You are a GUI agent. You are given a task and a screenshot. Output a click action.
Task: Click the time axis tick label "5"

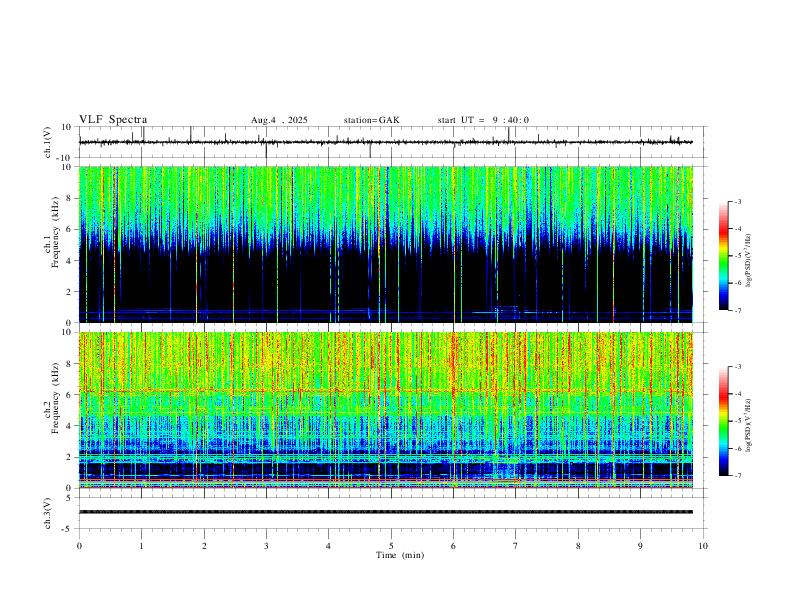[x=391, y=546]
